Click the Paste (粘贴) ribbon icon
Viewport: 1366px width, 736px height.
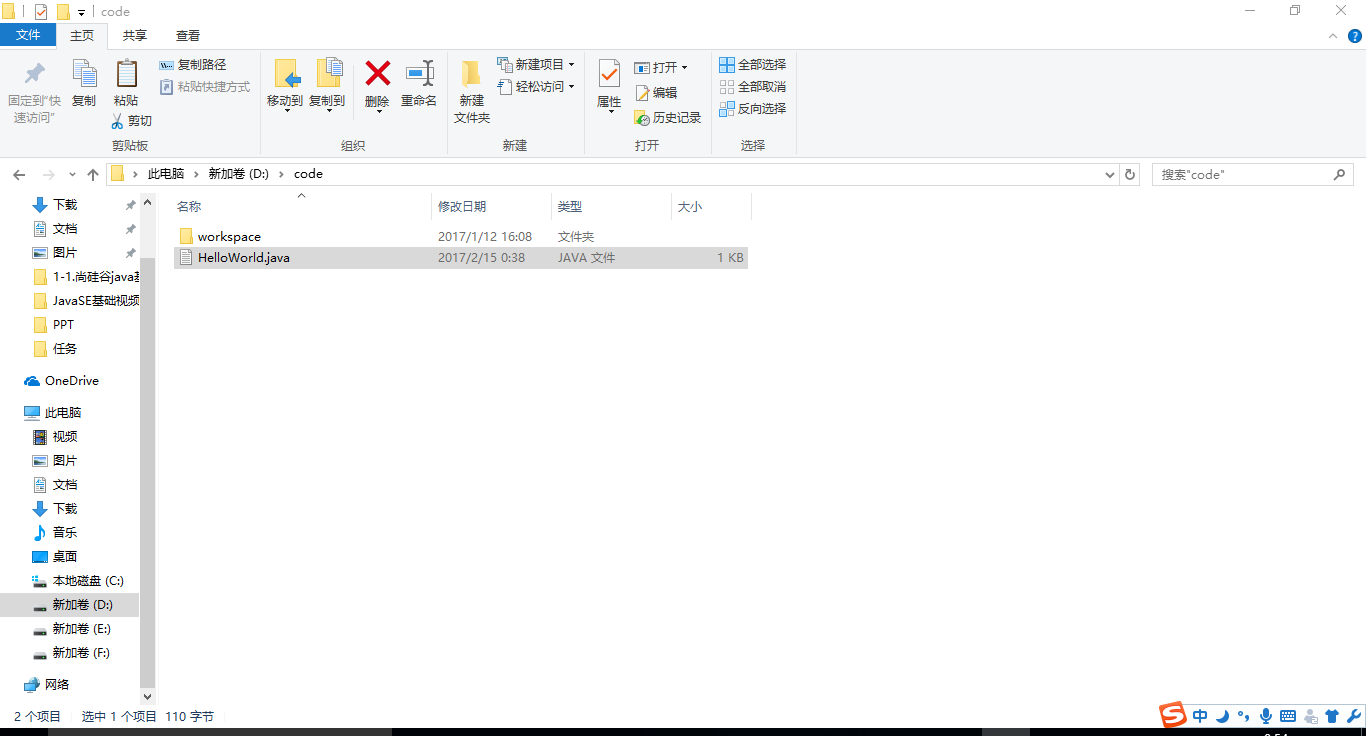pos(126,73)
